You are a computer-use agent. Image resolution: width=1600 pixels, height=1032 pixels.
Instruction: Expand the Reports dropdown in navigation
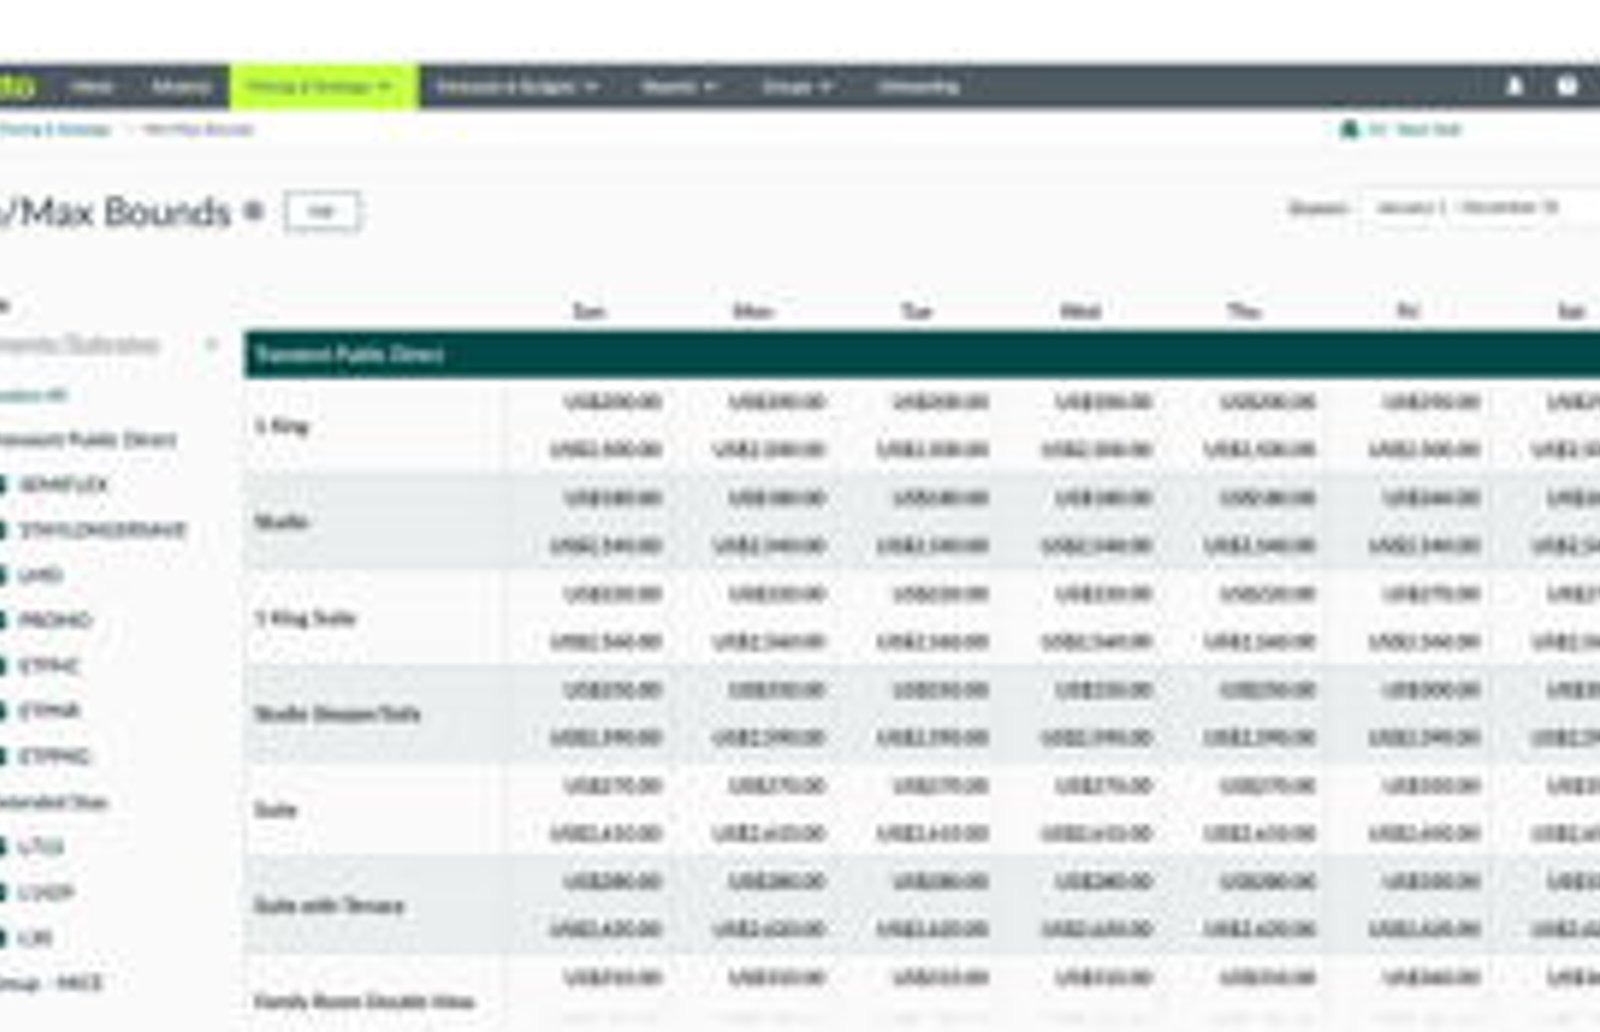tap(679, 87)
